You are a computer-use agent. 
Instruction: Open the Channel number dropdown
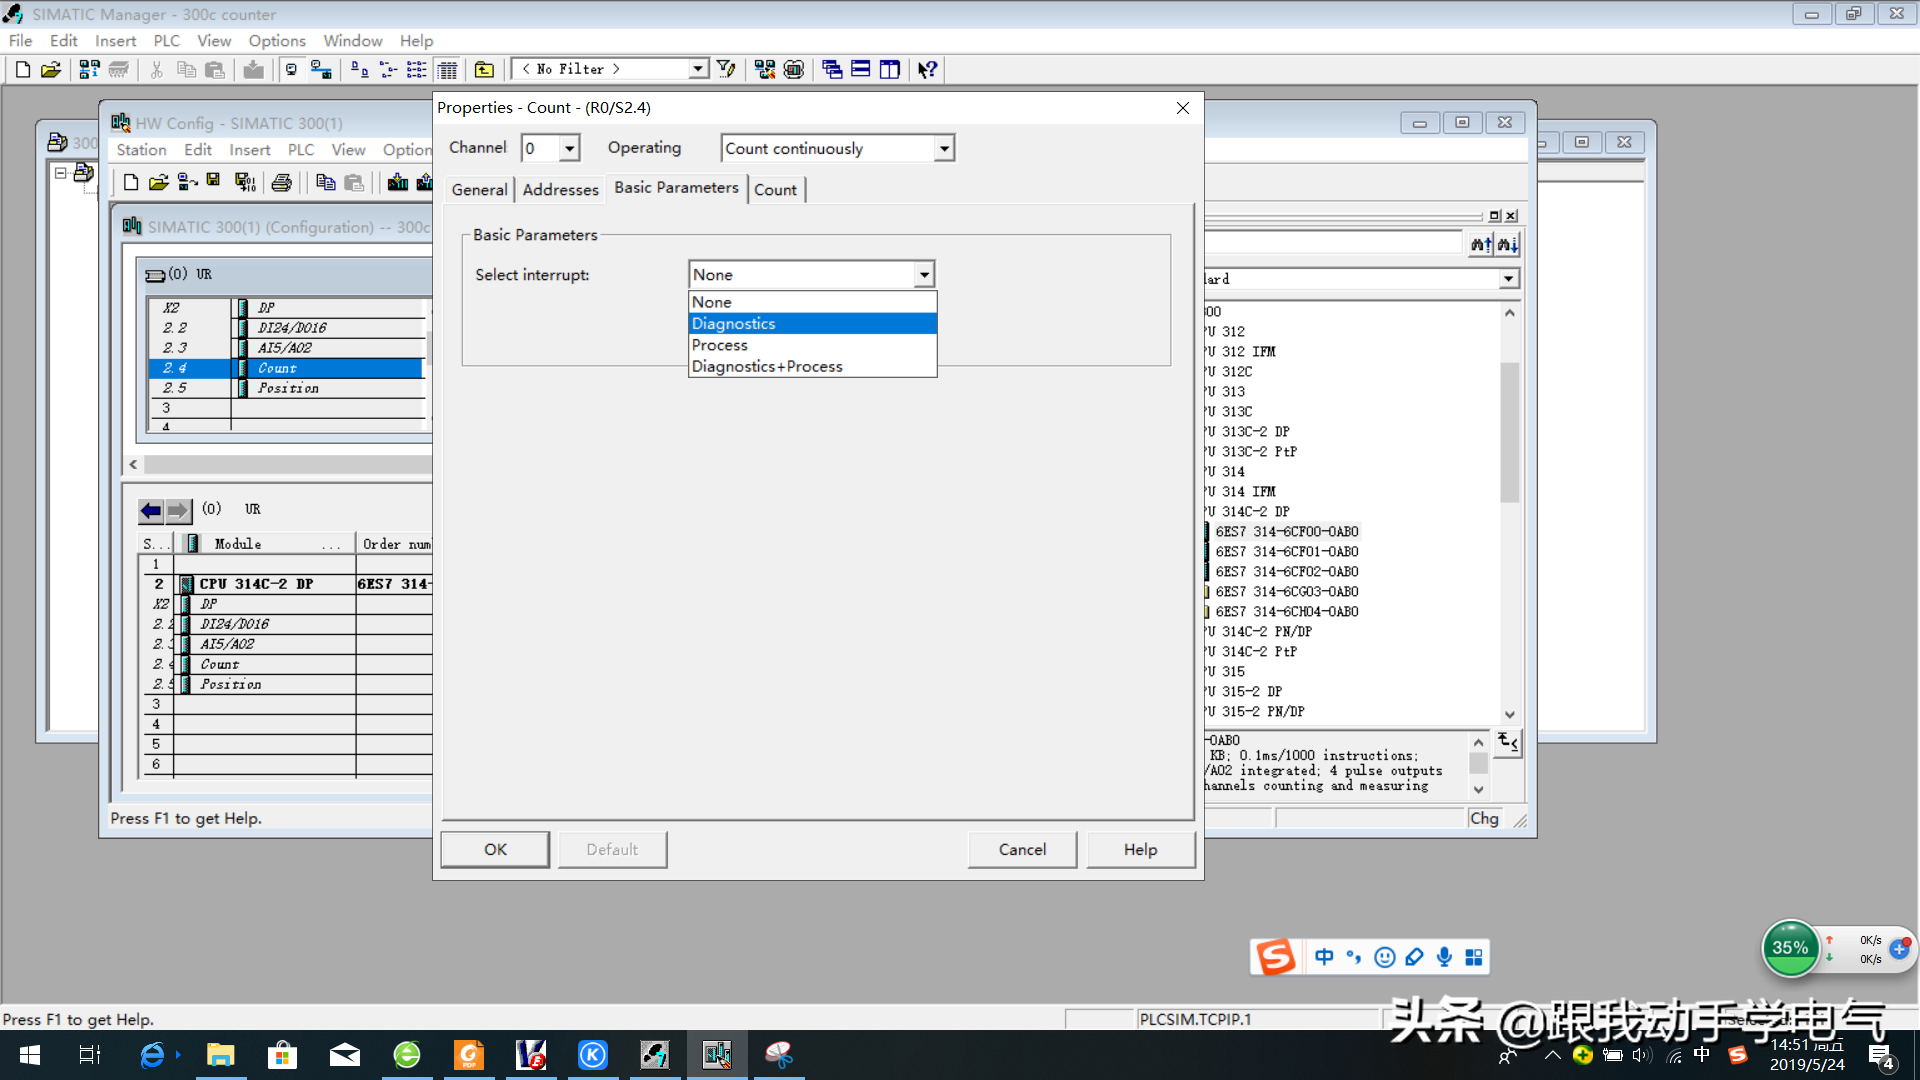click(569, 148)
